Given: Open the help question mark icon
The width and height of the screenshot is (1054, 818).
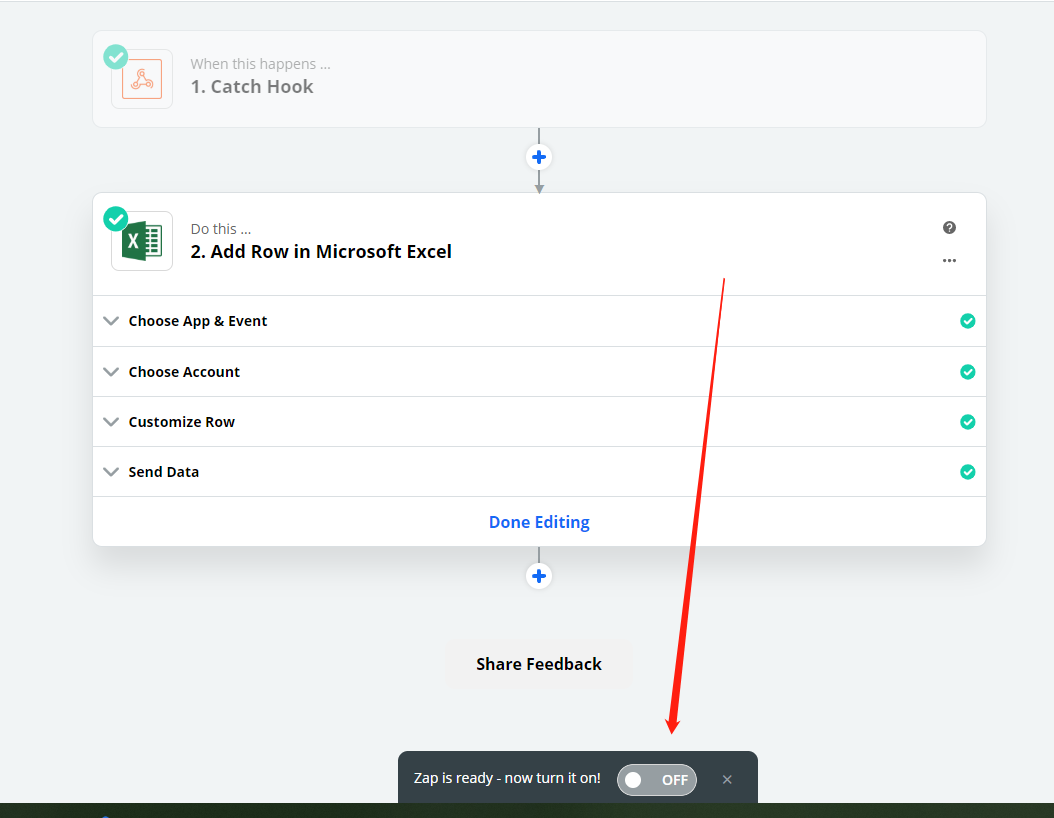Looking at the screenshot, I should pos(949,227).
